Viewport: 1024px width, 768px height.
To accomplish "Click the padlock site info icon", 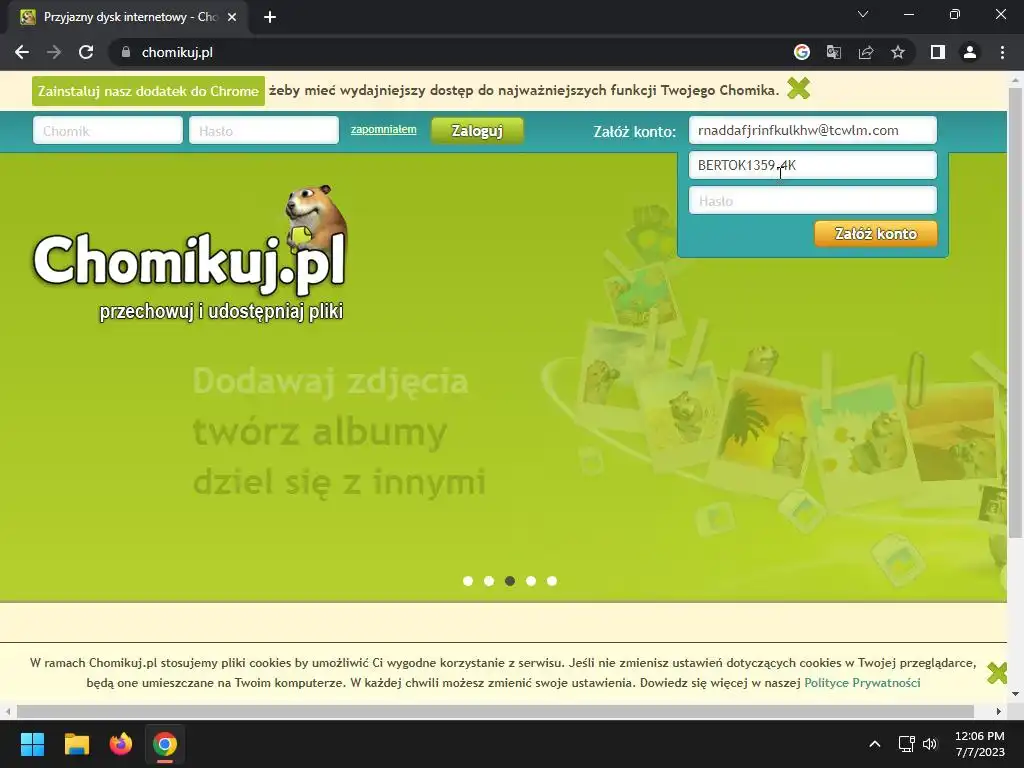I will (x=126, y=52).
